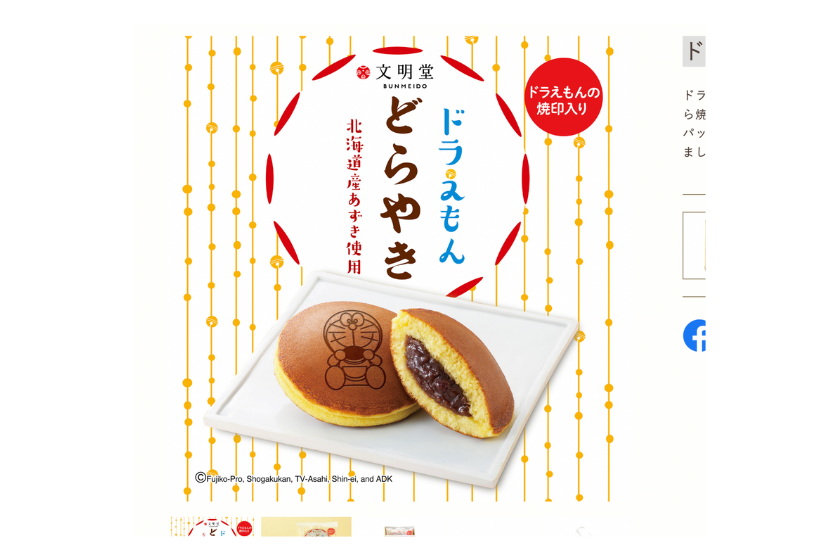Open the main Doraemon dorayaki product image
Image resolution: width=840 pixels, height=560 pixels.
398,268
